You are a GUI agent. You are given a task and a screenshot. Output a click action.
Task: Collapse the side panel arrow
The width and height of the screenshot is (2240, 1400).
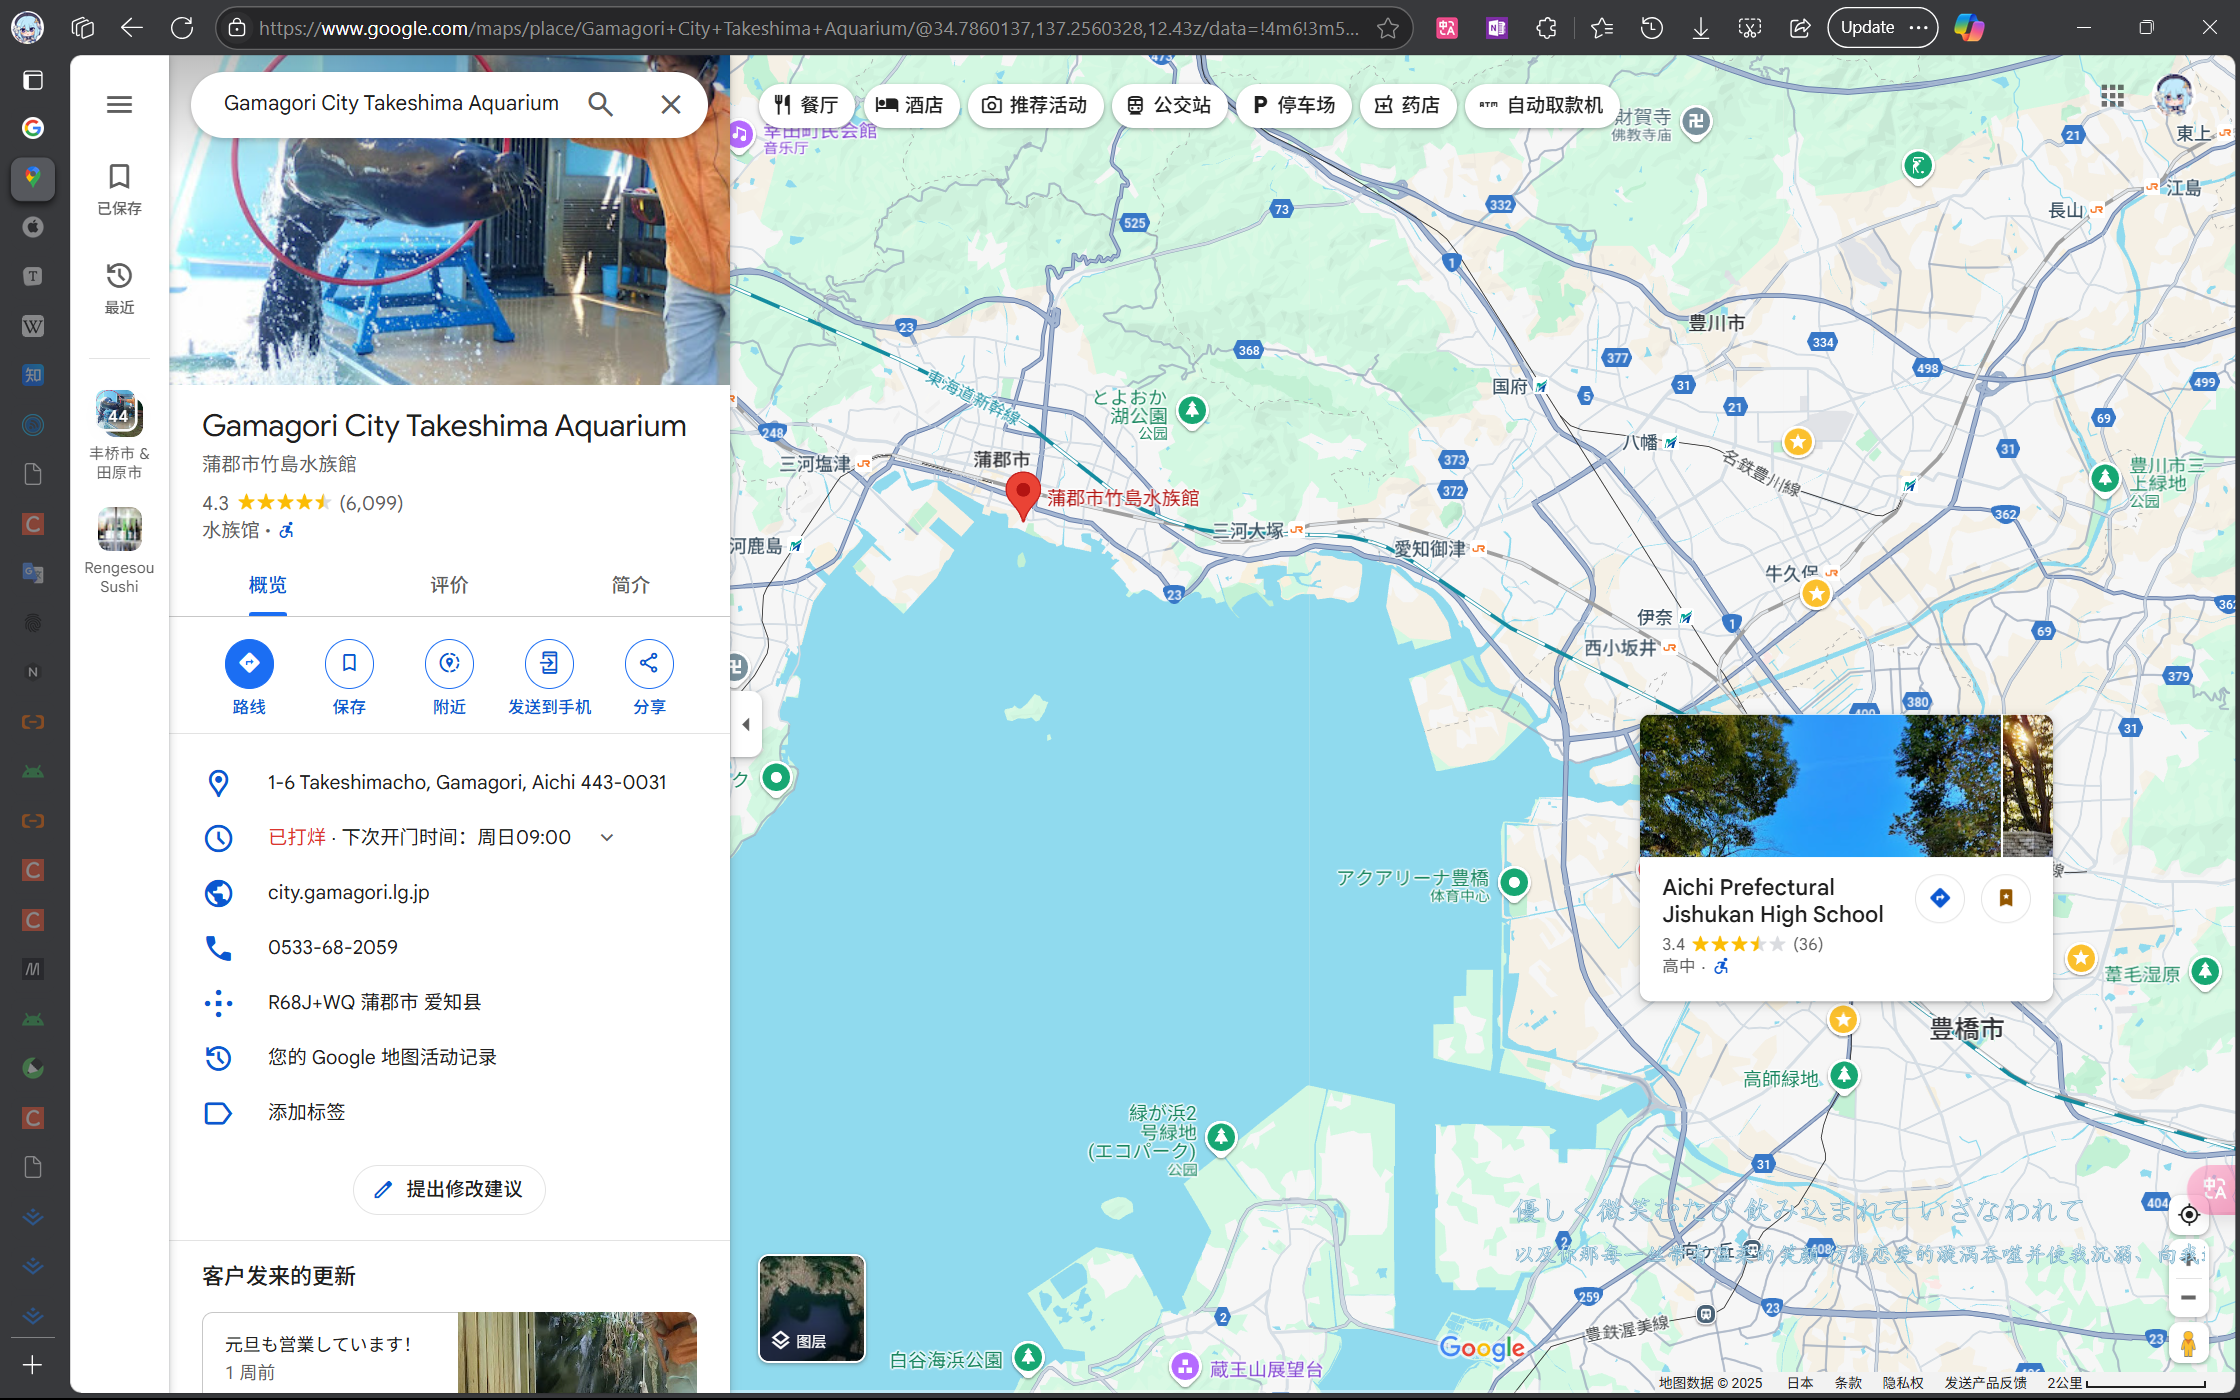coord(746,724)
